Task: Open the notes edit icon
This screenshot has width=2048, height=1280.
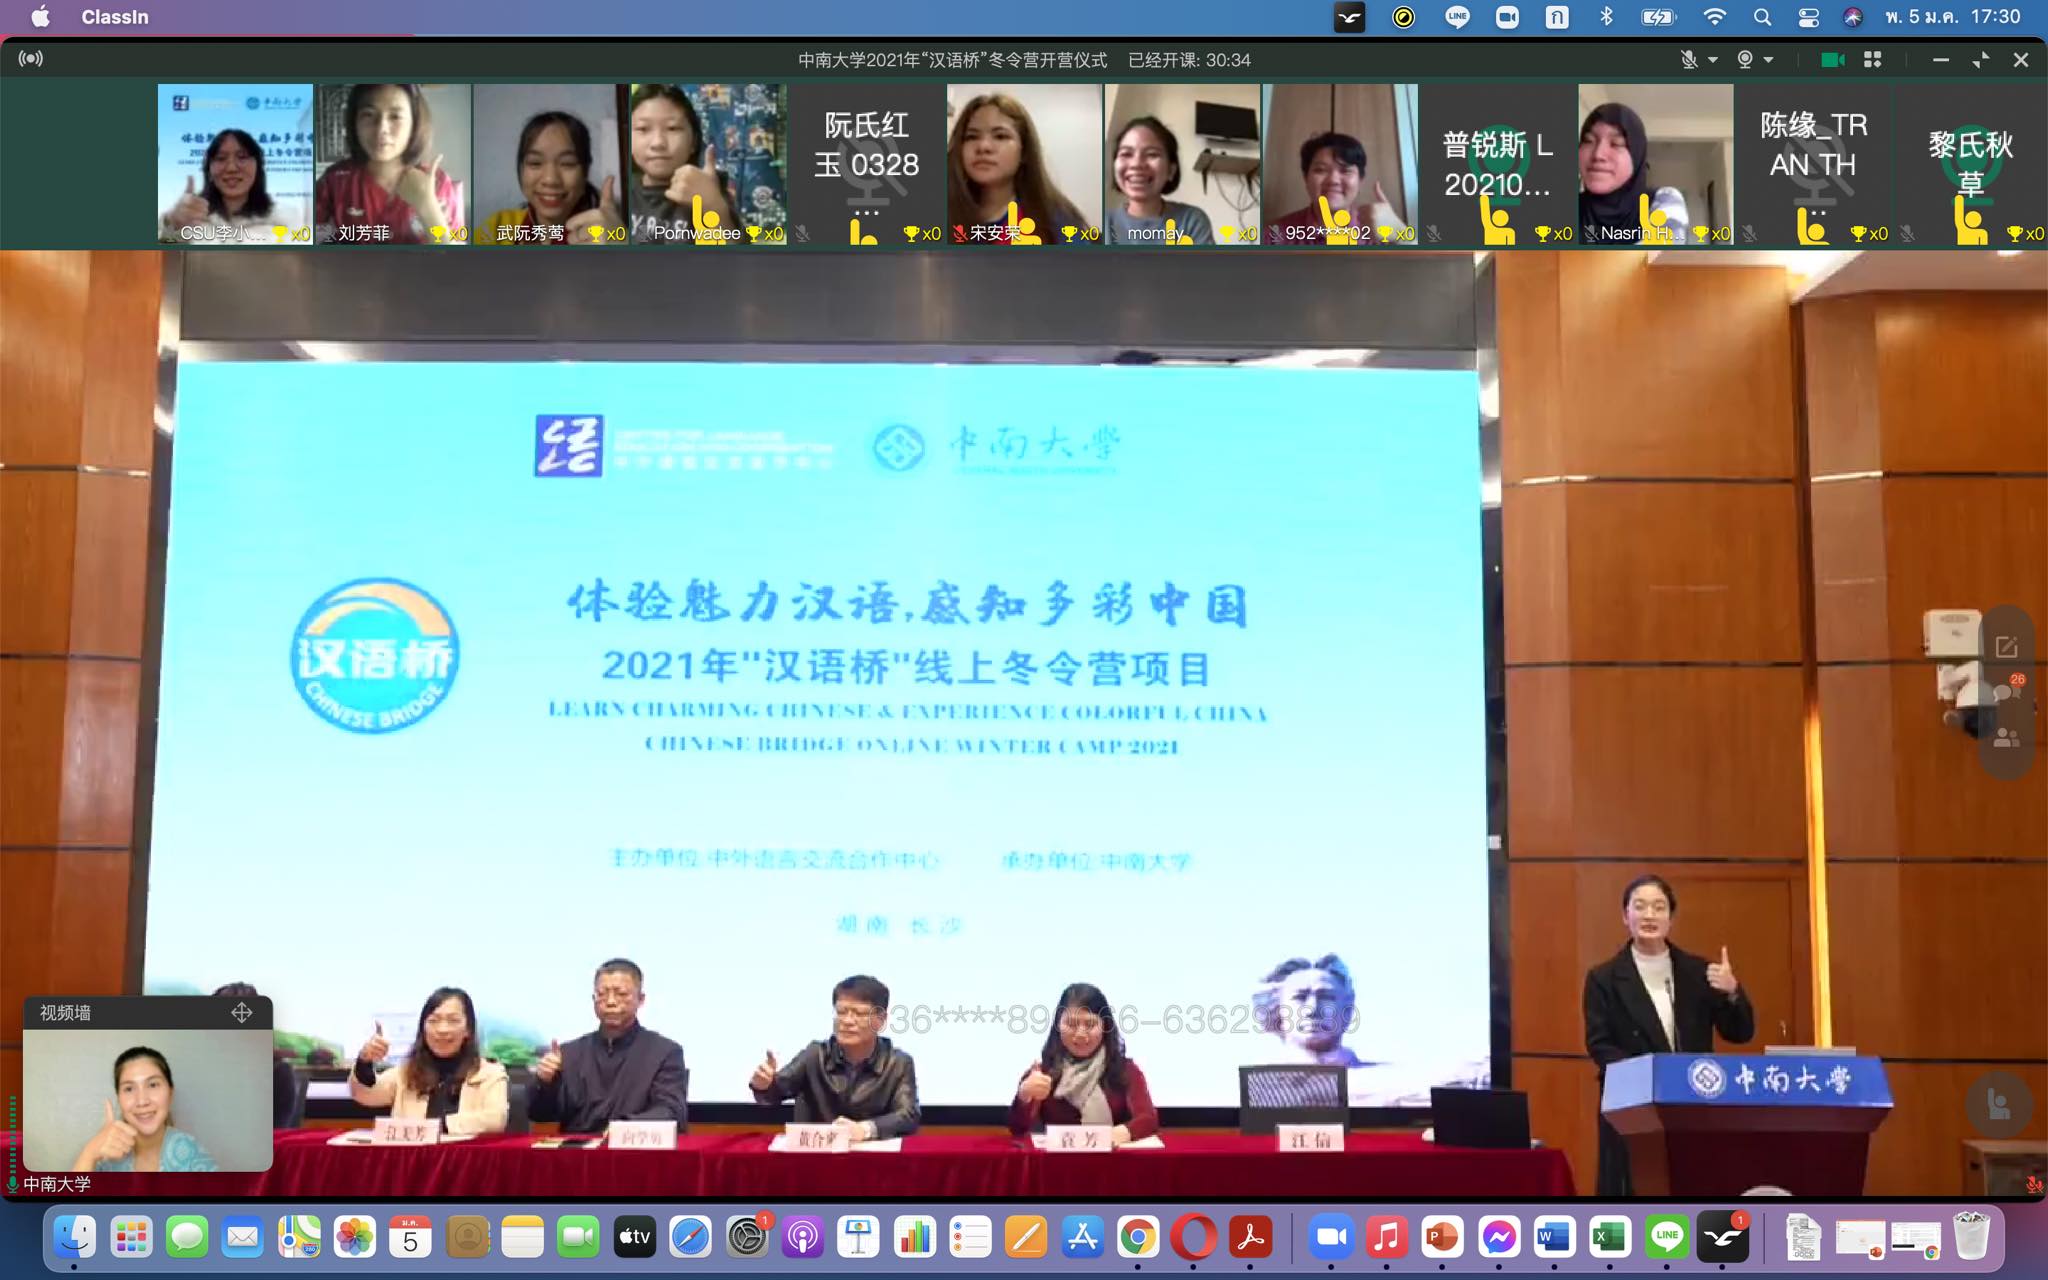Action: click(2006, 647)
